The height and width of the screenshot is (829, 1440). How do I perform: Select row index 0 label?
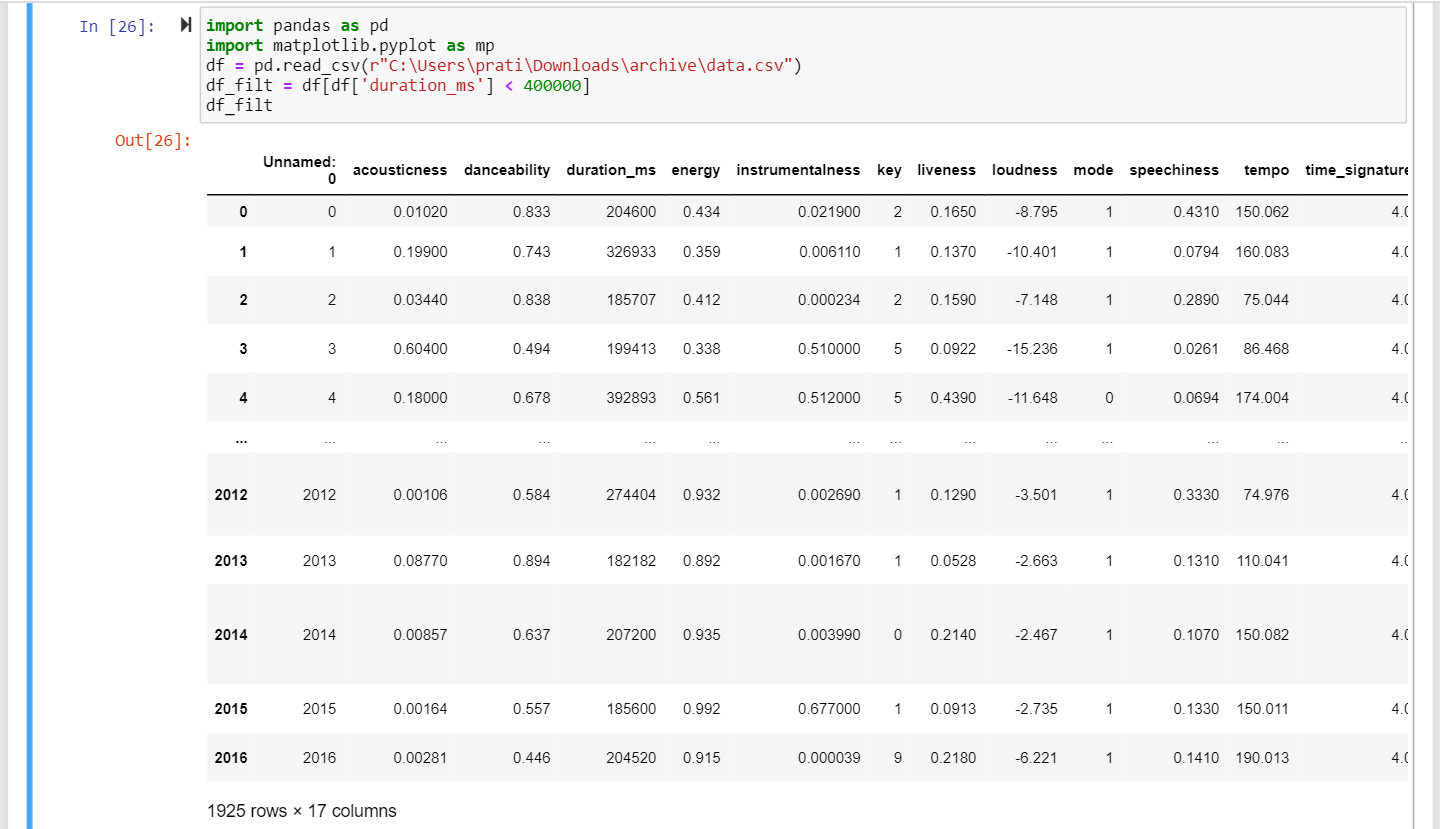click(x=243, y=212)
